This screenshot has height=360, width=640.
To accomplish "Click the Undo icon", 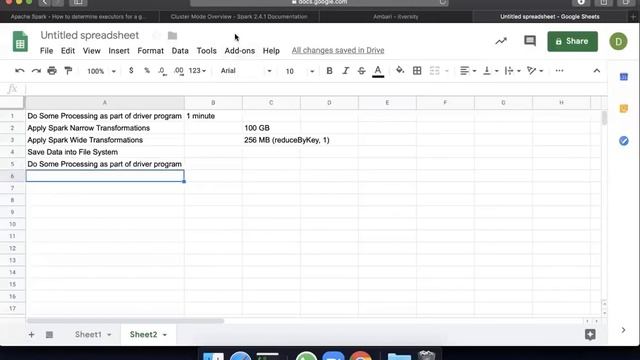I will (19, 71).
